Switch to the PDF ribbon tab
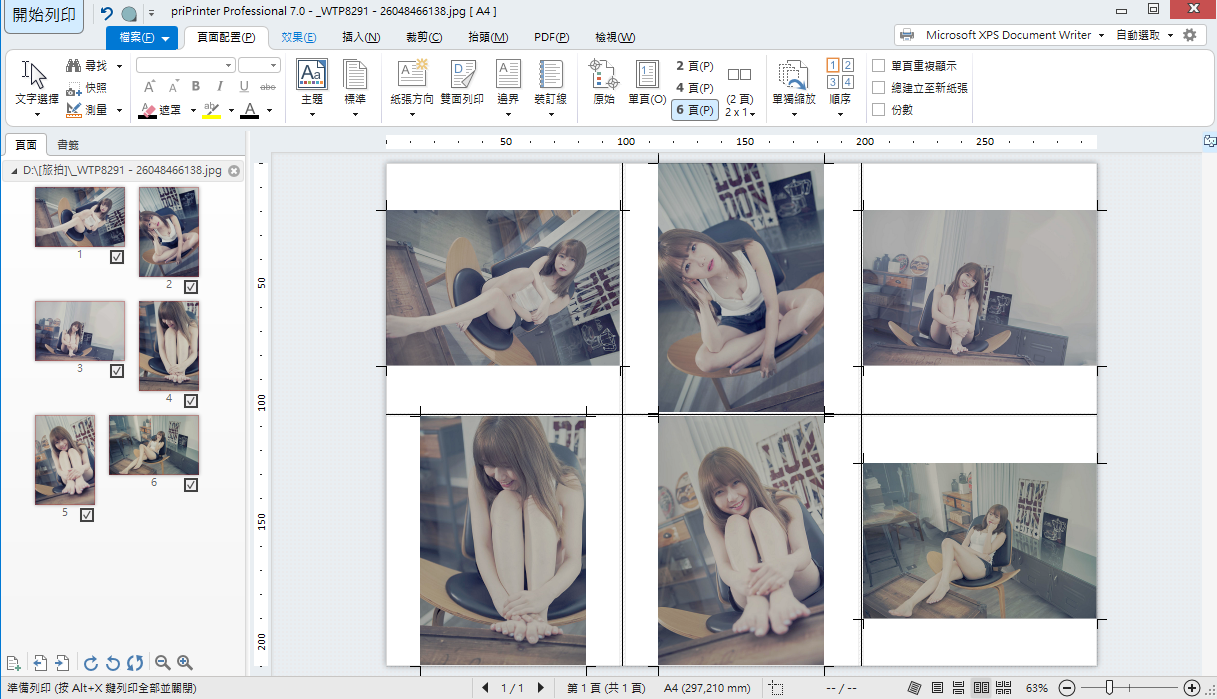 (551, 38)
